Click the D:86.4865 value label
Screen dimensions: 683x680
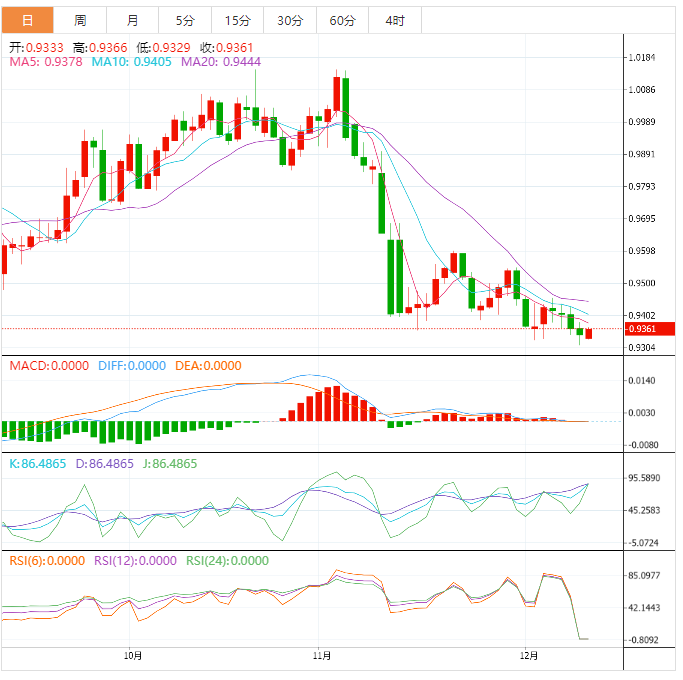coord(105,464)
